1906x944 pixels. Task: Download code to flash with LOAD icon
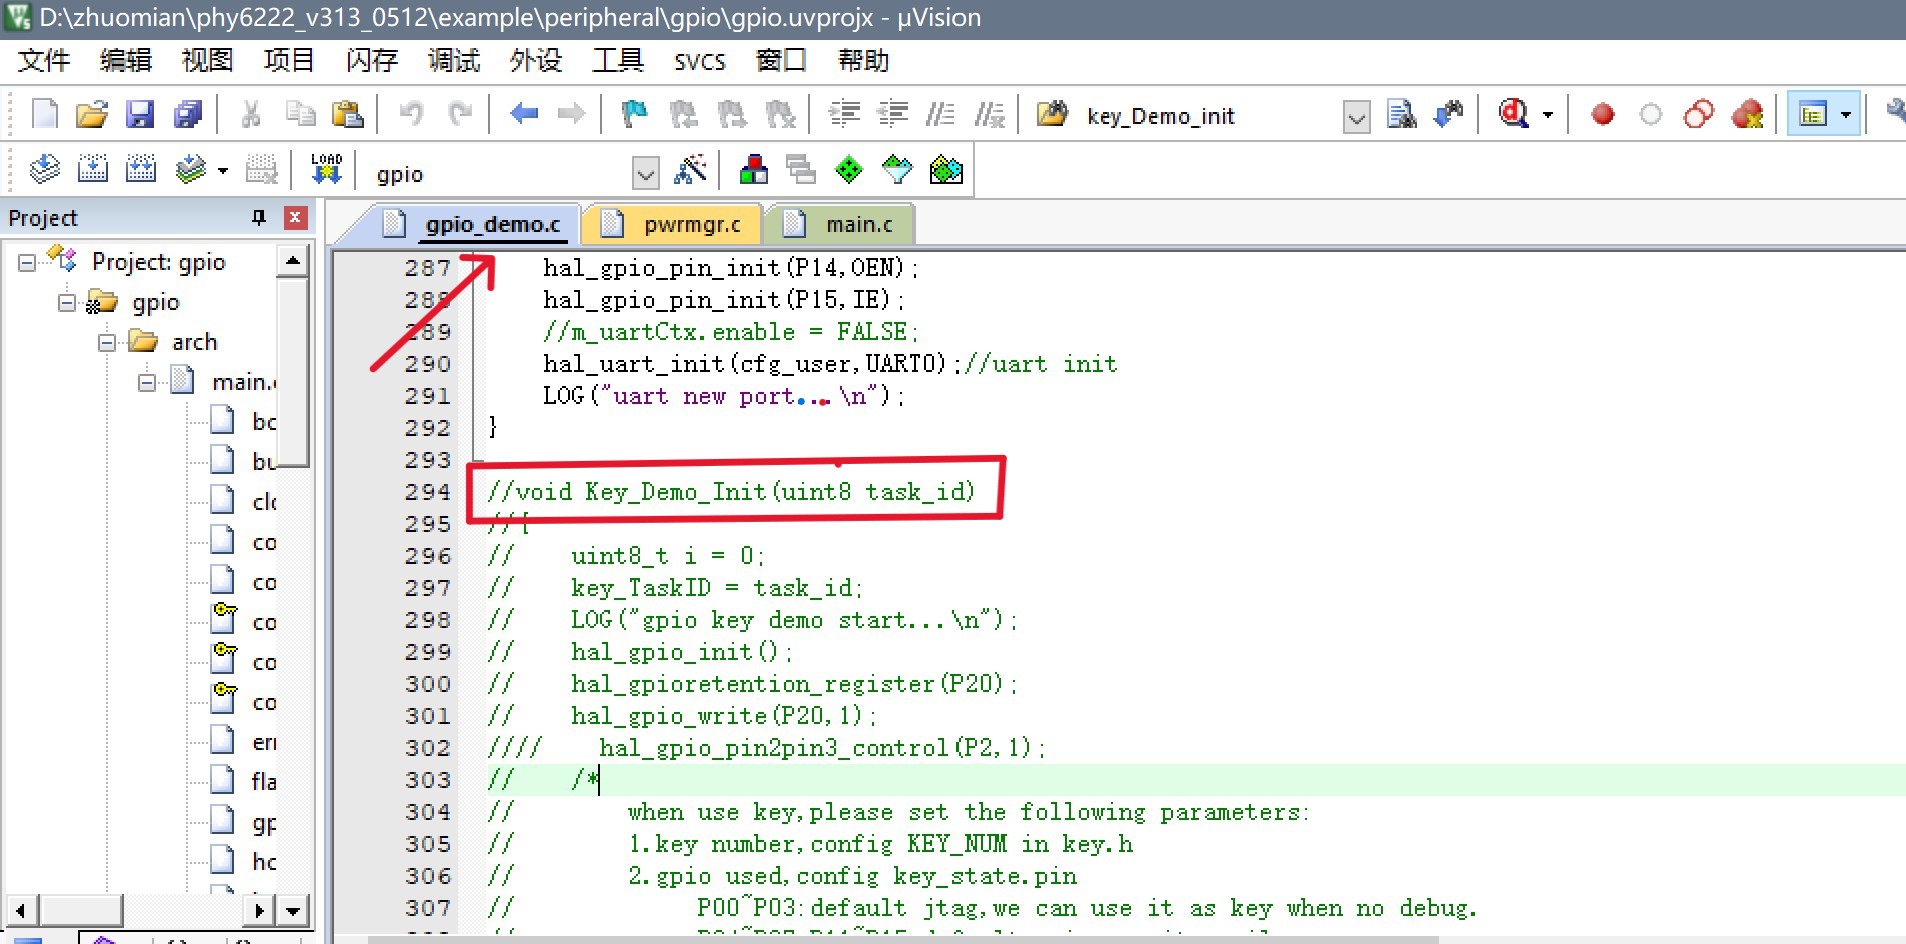(x=326, y=170)
